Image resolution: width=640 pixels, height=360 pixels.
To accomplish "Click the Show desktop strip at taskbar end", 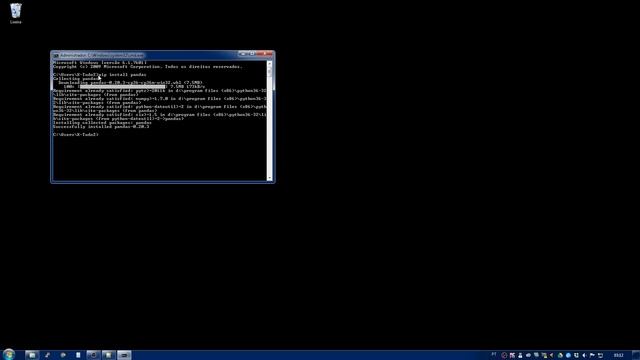I will [x=636, y=355].
